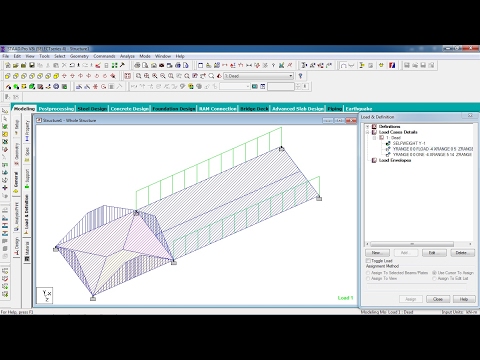
Task: Click the Dimension tool icon
Action: [249, 65]
